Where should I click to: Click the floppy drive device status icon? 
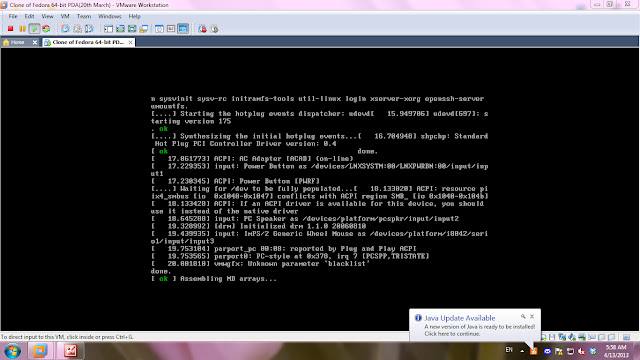click(x=552, y=337)
